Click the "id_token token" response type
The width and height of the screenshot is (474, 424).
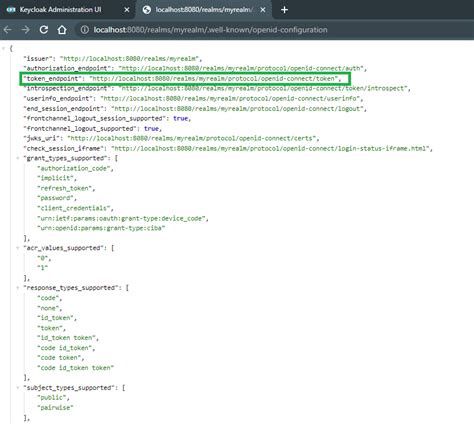pos(66,338)
